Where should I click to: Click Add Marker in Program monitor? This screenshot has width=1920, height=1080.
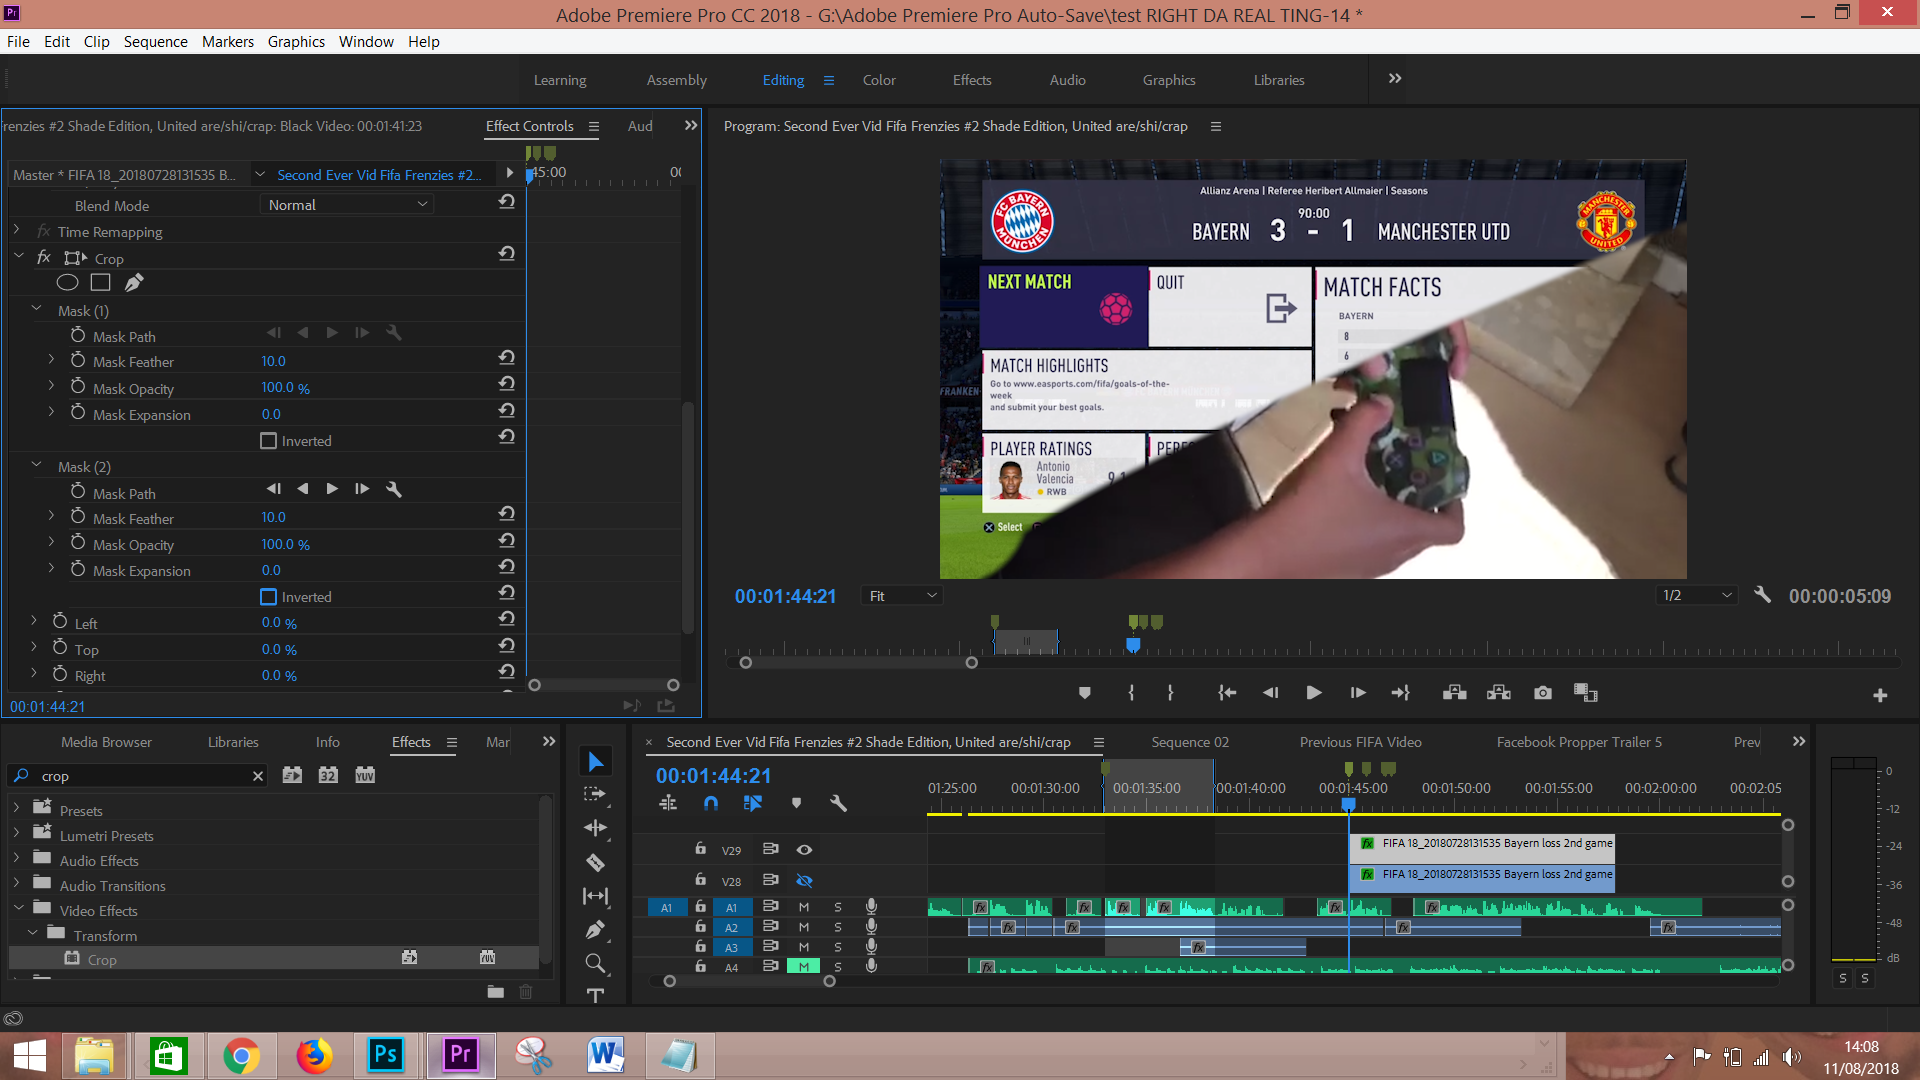point(1085,693)
